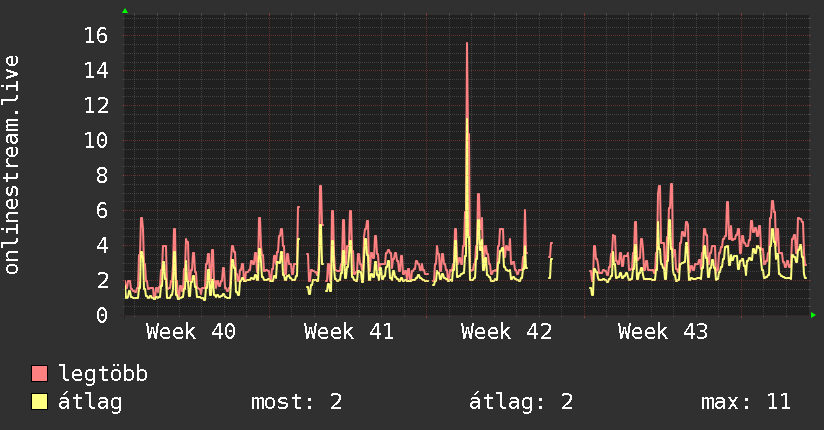The height and width of the screenshot is (430, 824).
Task: Click the pink legtöbb legend swatch
Action: 39,373
